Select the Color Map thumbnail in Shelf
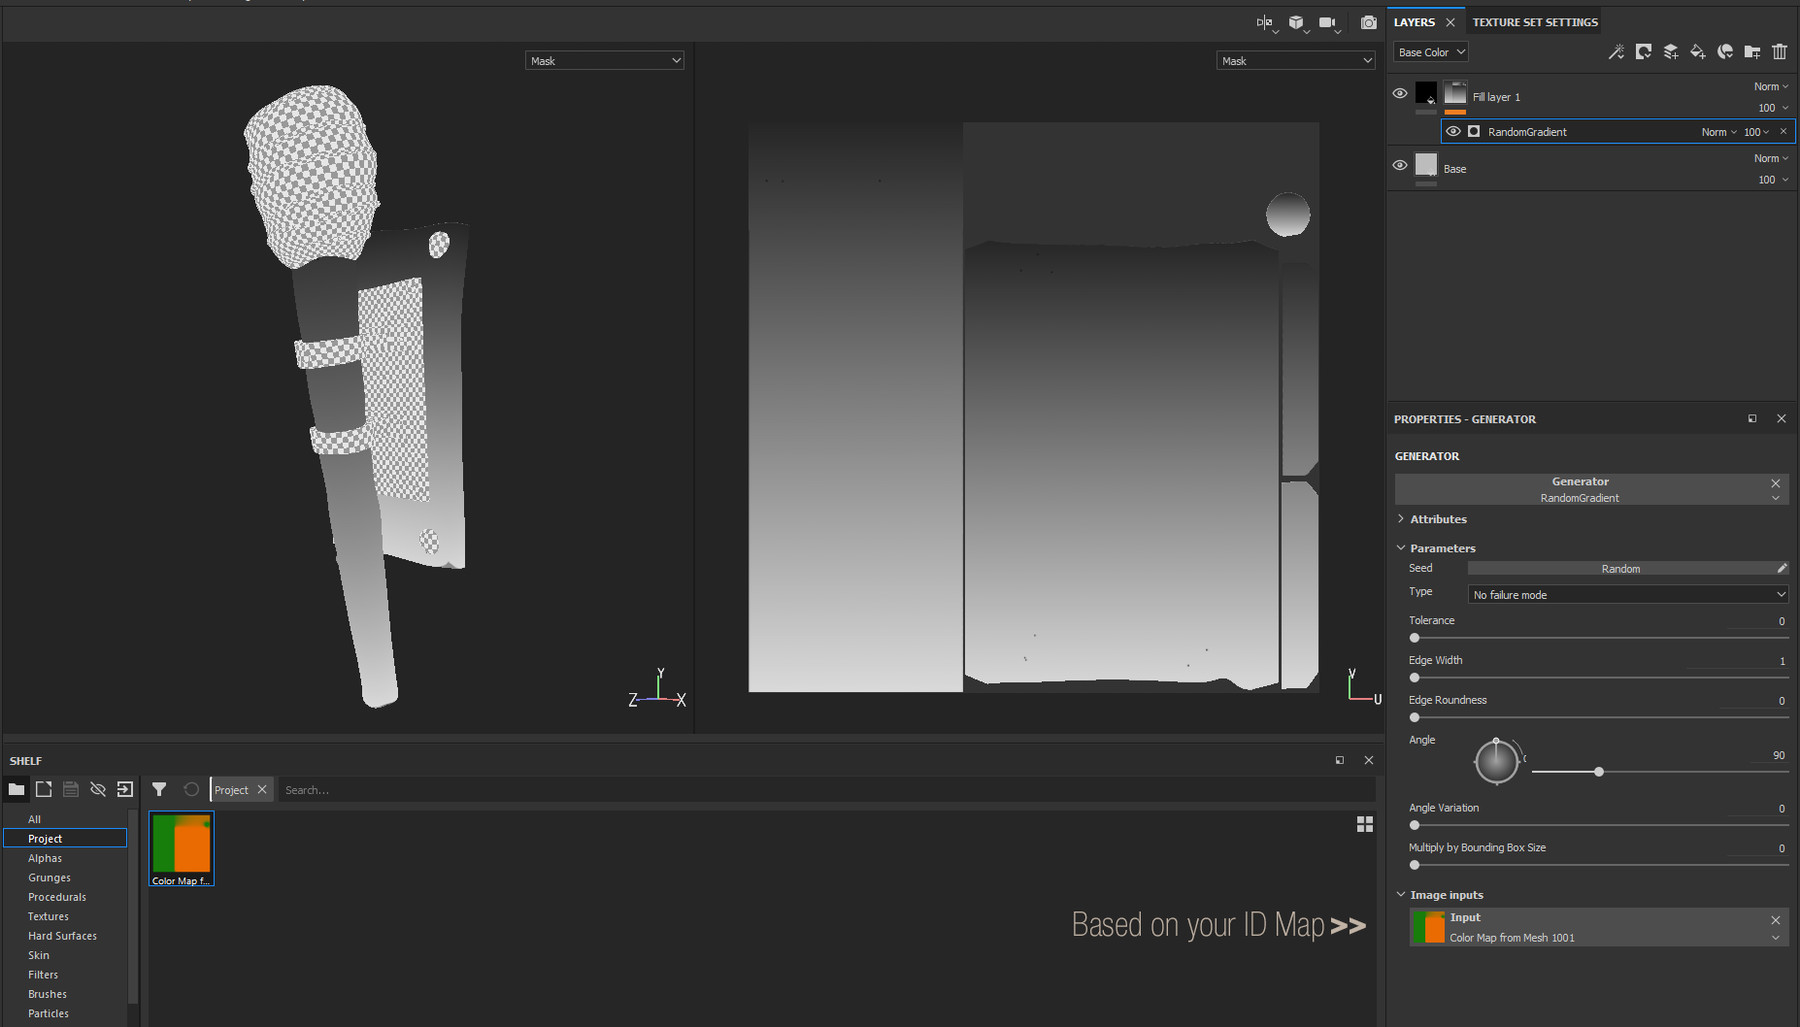This screenshot has width=1800, height=1027. (x=181, y=849)
